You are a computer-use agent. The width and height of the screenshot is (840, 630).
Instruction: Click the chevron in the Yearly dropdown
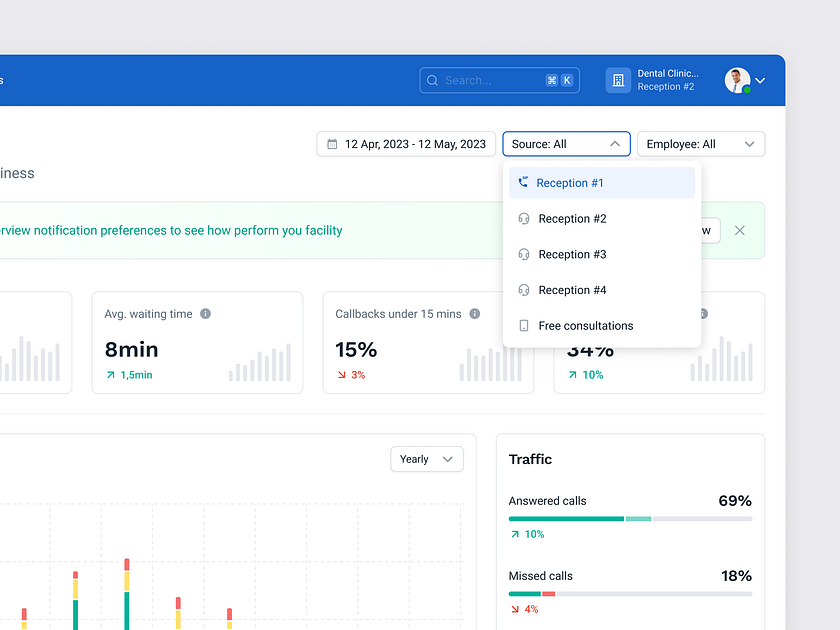click(448, 459)
